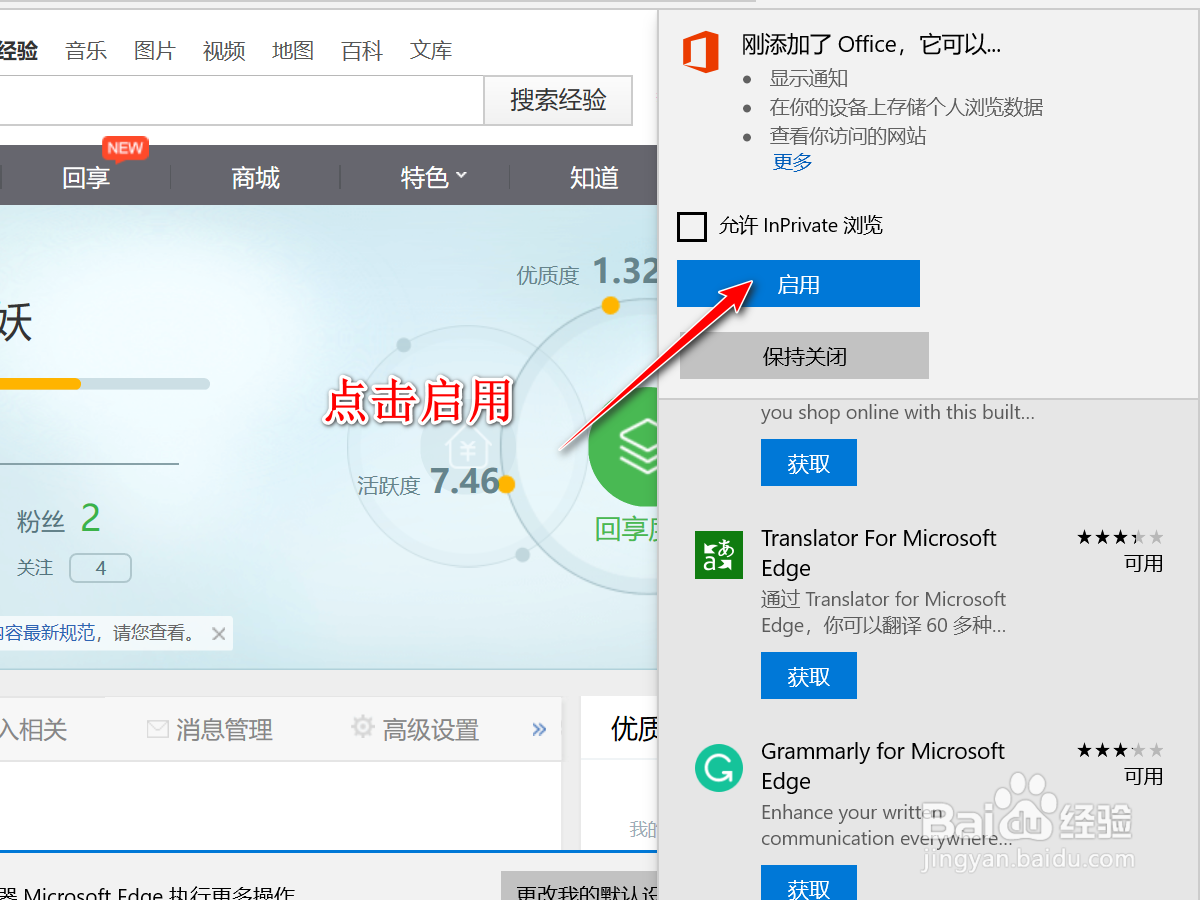This screenshot has height=900, width=1200.
Task: Close the 最新规范 notice with its X
Action: 219,633
